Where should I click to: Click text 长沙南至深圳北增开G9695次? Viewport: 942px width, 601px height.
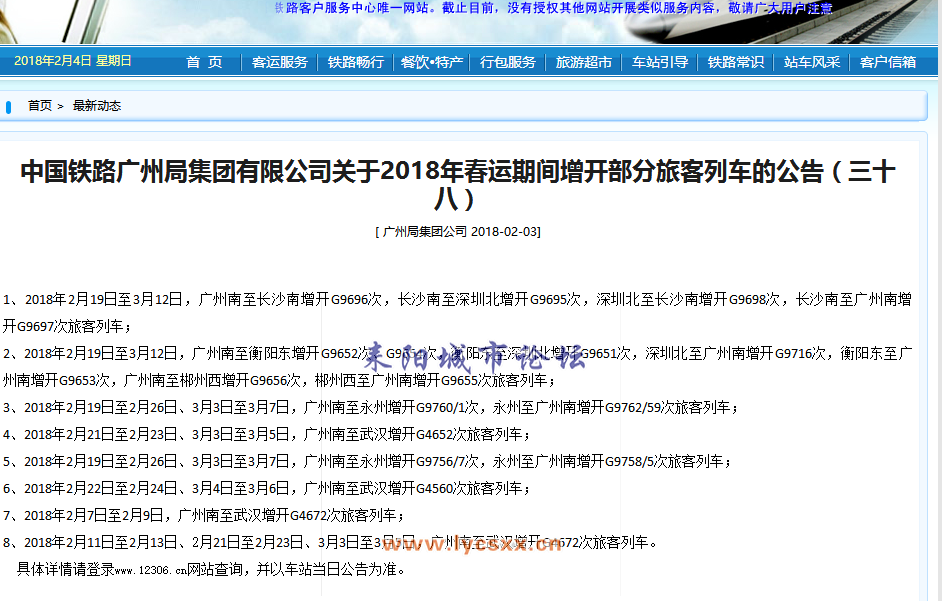pyautogui.click(x=489, y=299)
